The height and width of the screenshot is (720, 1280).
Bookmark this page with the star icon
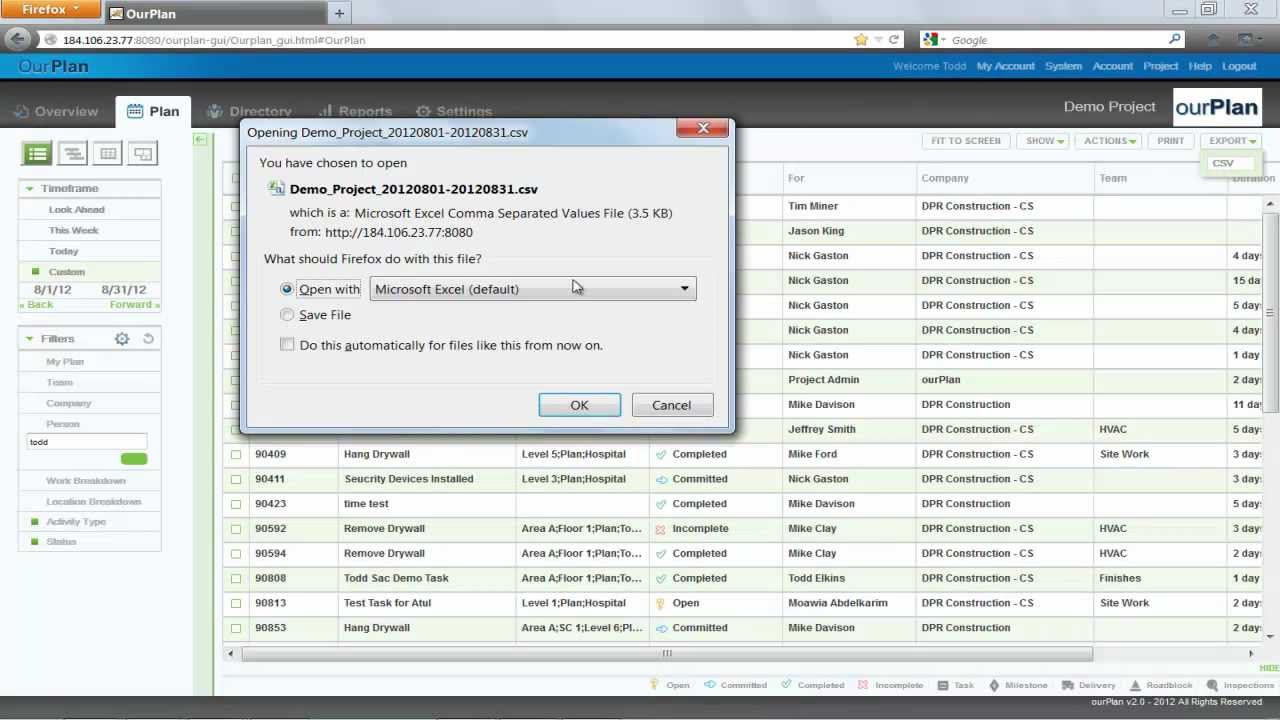point(861,39)
